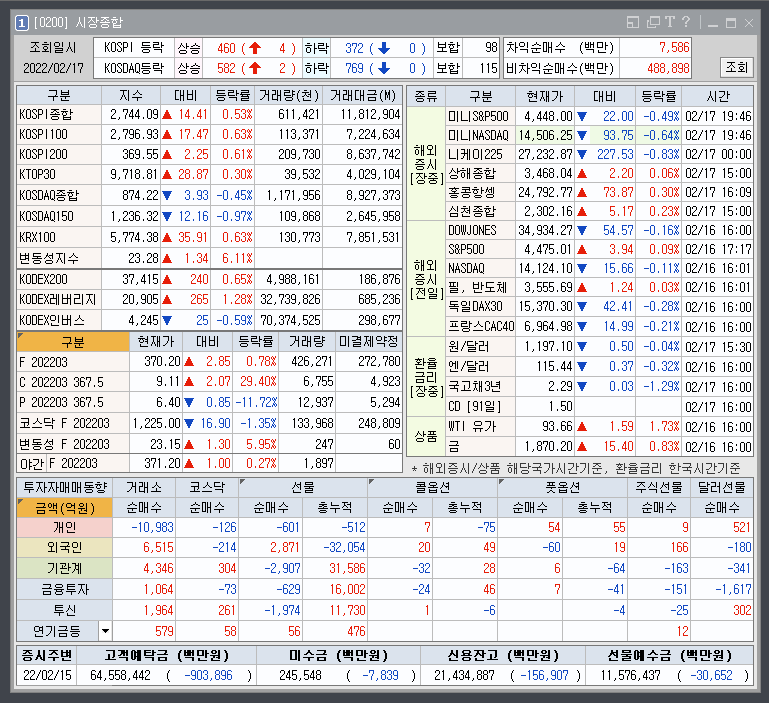Viewport: 769px width, 703px height.
Task: Select the 원/달러 exchange rate row
Action: 600,347
